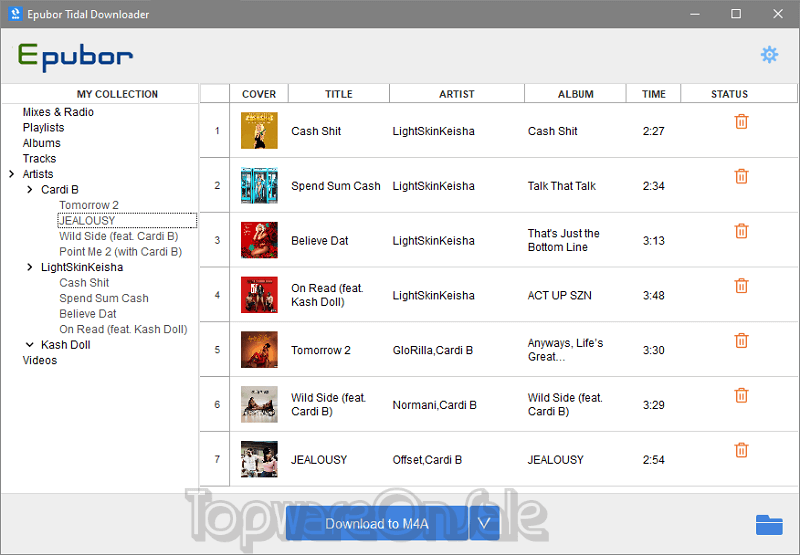Screen dimensions: 800x555
Task: Remove the Tomorrow 2 track via trash icon
Action: (741, 341)
